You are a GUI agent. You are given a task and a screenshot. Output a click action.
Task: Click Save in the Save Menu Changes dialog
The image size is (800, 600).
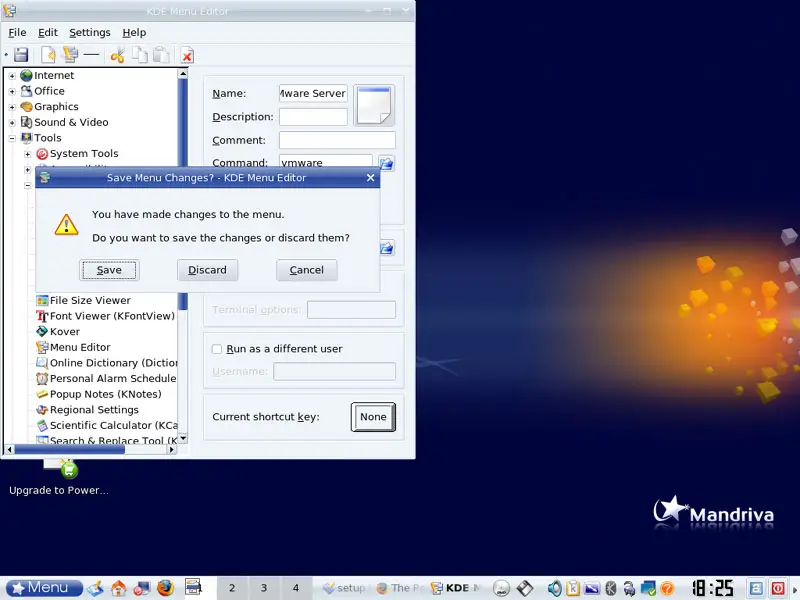tap(109, 270)
